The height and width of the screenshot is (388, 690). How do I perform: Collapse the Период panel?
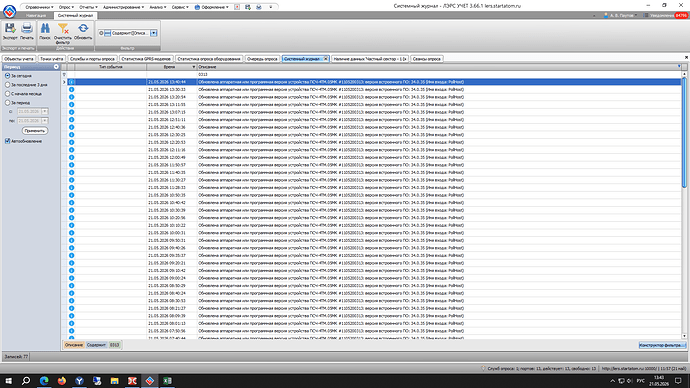point(56,67)
